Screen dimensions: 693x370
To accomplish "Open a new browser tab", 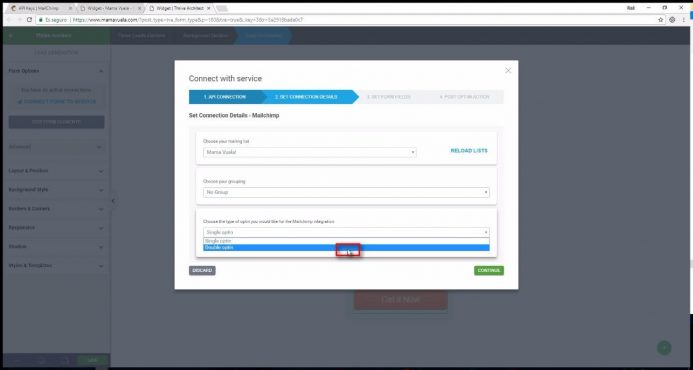I will pos(222,8).
